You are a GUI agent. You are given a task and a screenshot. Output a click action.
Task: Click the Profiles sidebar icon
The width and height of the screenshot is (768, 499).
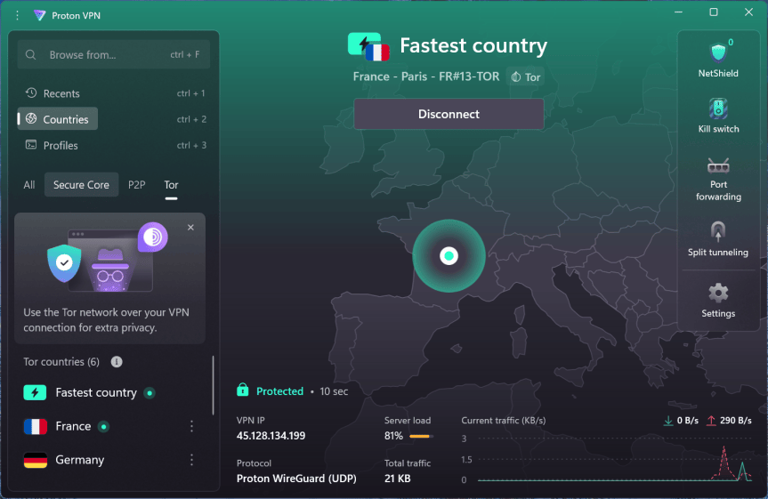31,145
